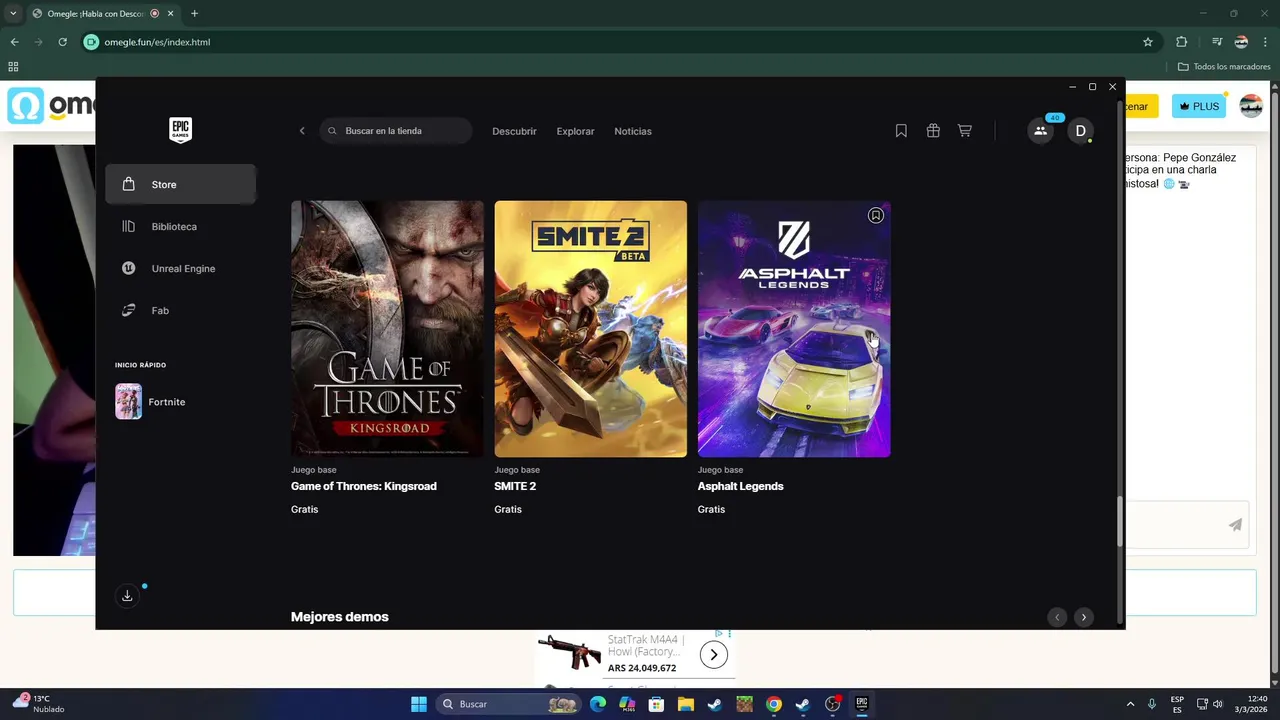Viewport: 1280px width, 720px height.
Task: Click the Epic launcher vertical scrollbar
Action: 1120,521
